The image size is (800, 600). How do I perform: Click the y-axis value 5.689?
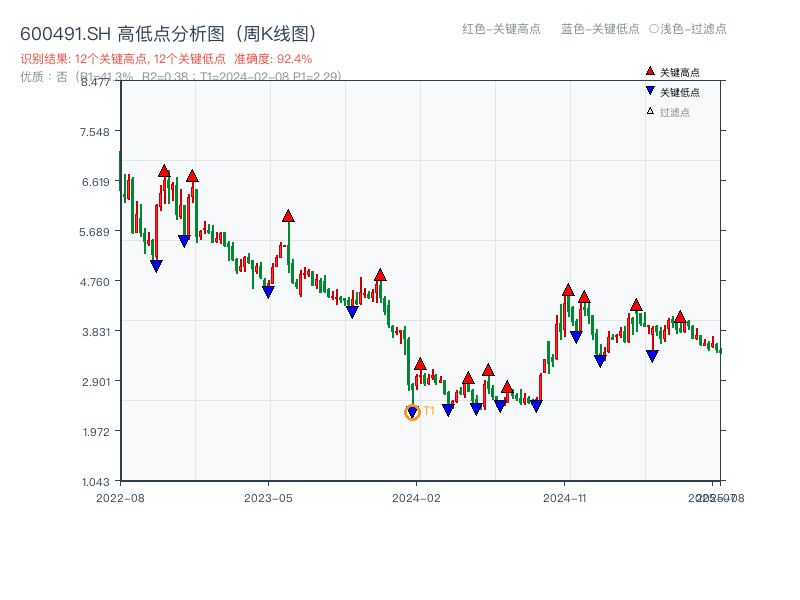coord(94,232)
